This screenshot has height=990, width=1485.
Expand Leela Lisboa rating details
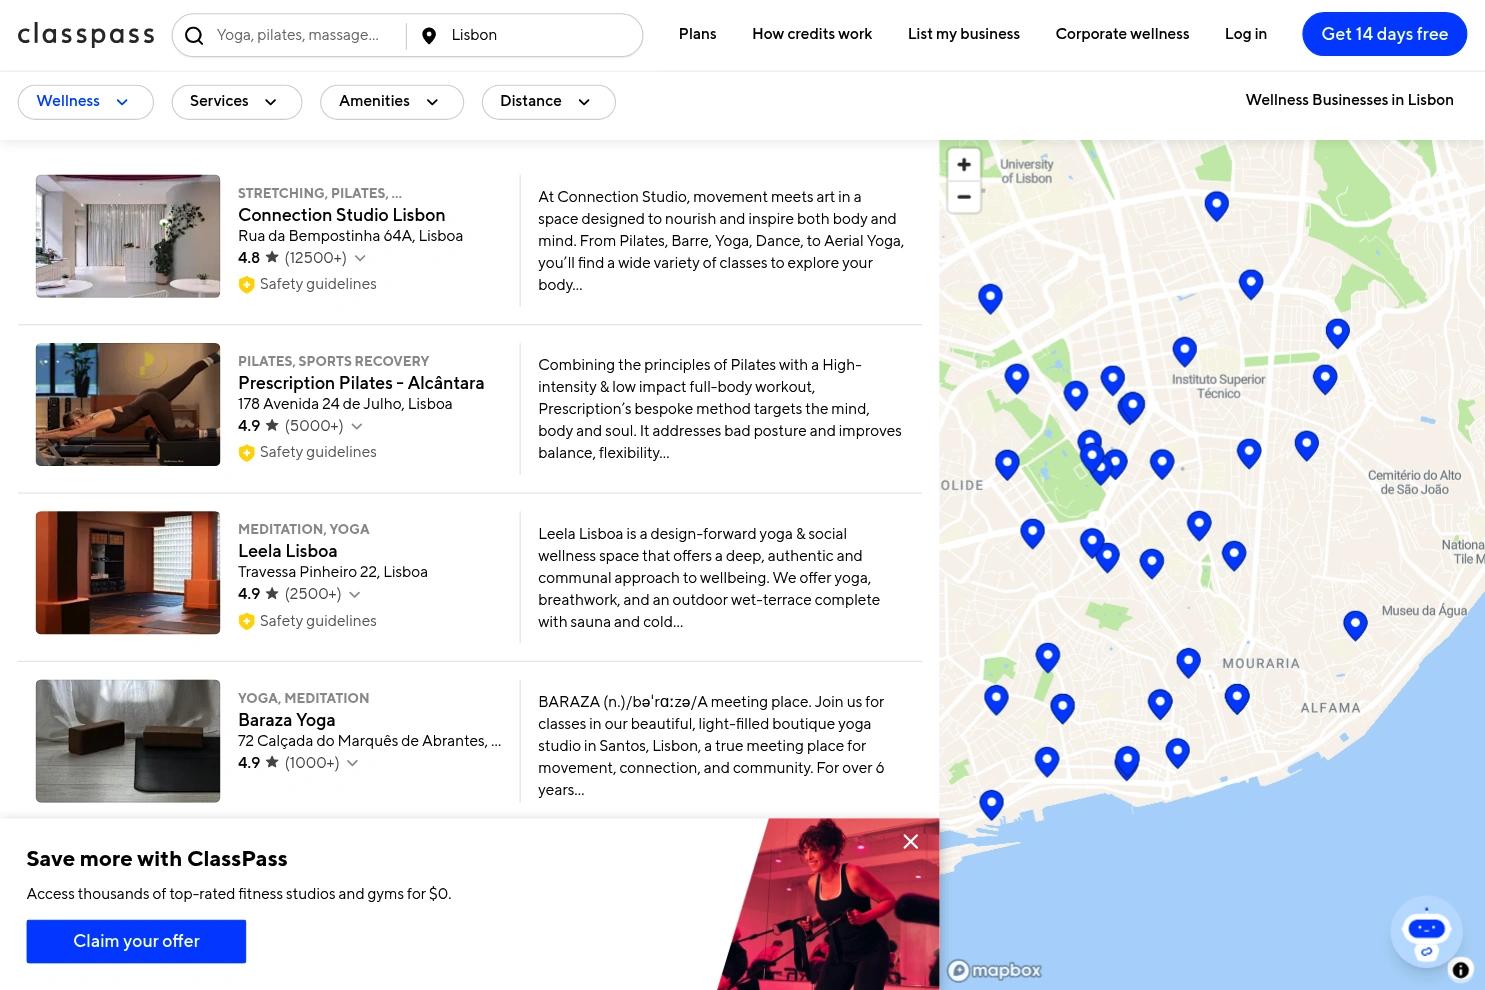pos(354,594)
